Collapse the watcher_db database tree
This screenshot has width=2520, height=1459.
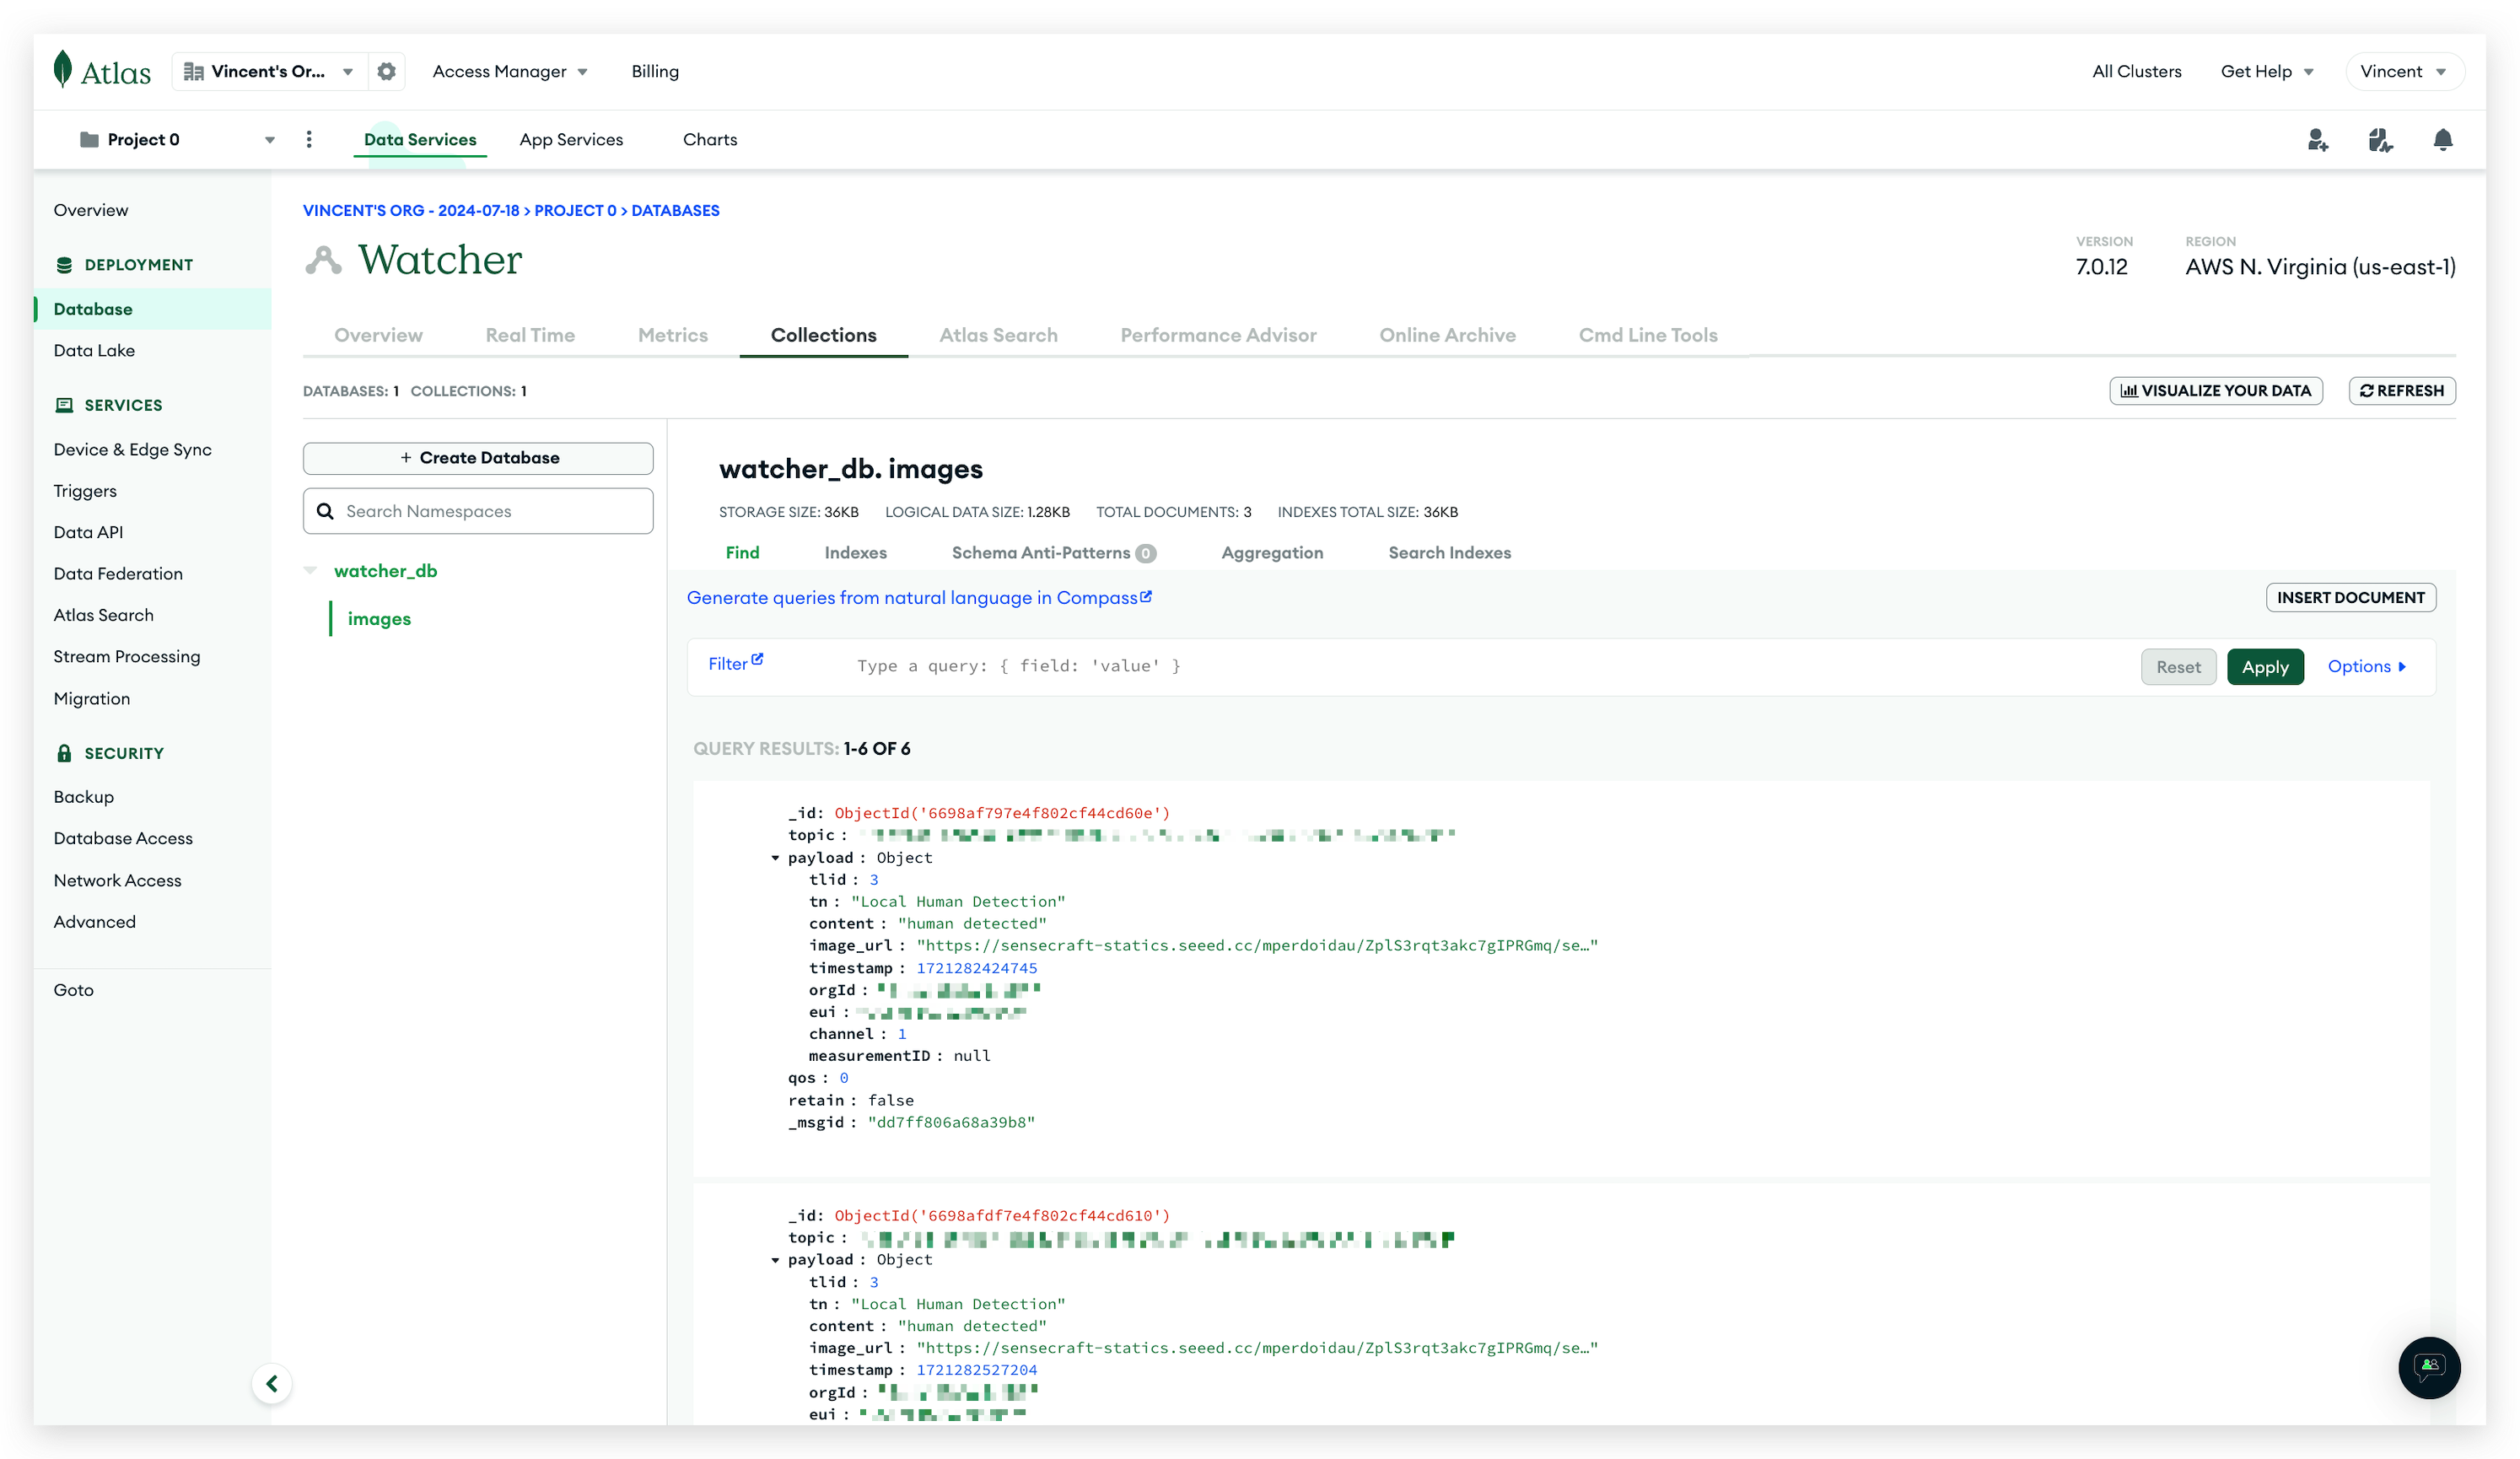tap(310, 570)
